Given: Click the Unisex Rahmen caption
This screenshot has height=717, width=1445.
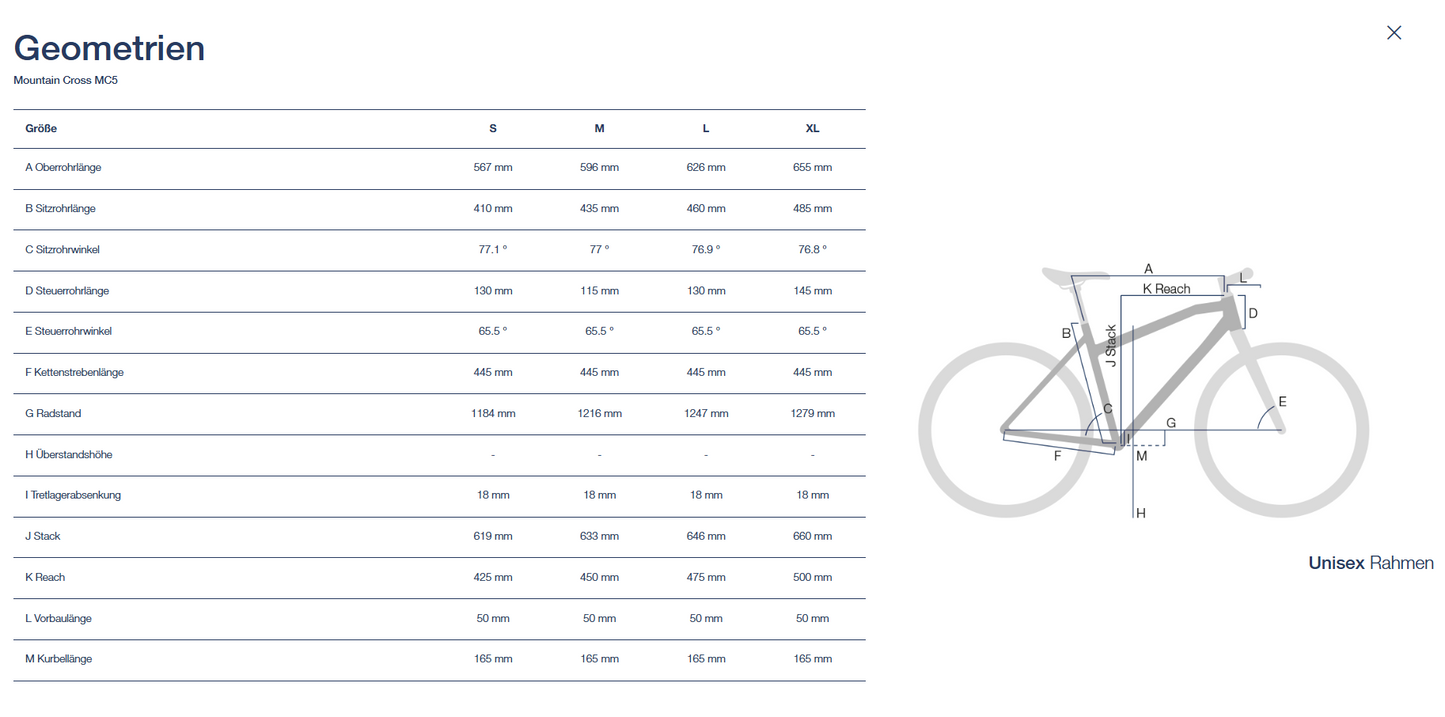Looking at the screenshot, I should [1370, 563].
